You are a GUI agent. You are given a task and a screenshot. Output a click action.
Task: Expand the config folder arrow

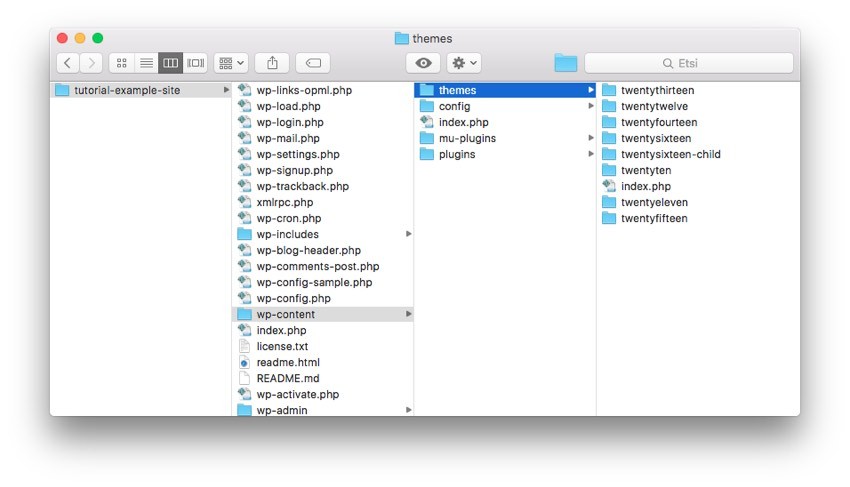[x=591, y=106]
